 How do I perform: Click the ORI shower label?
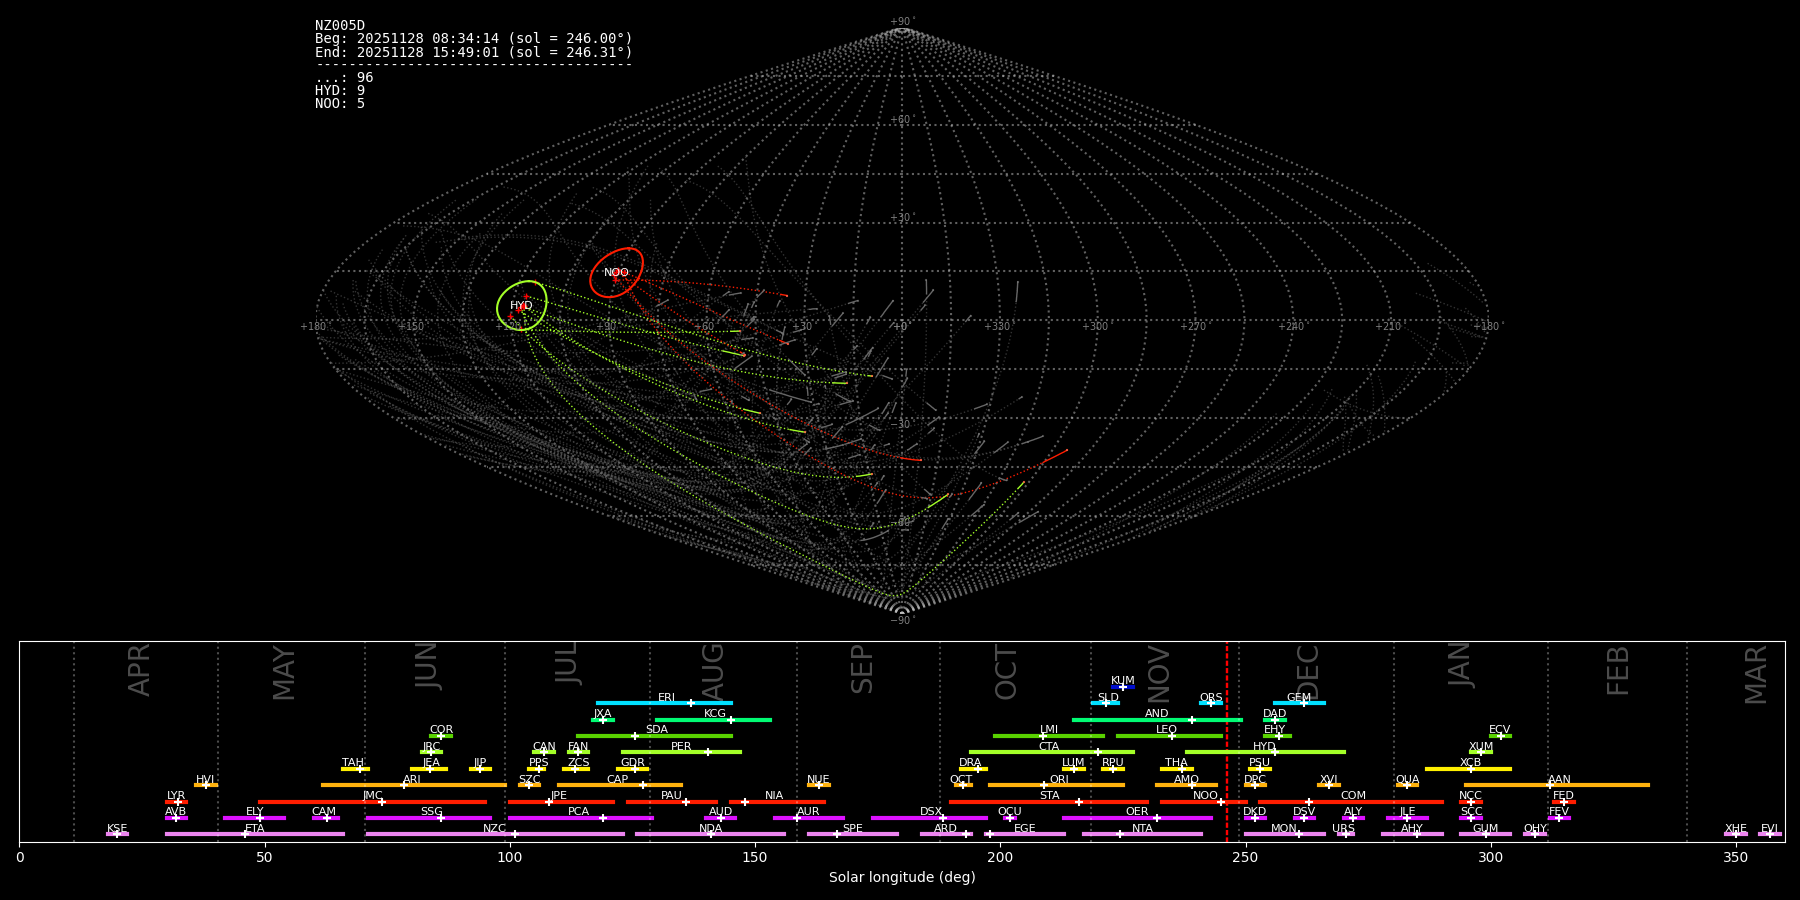click(1059, 780)
